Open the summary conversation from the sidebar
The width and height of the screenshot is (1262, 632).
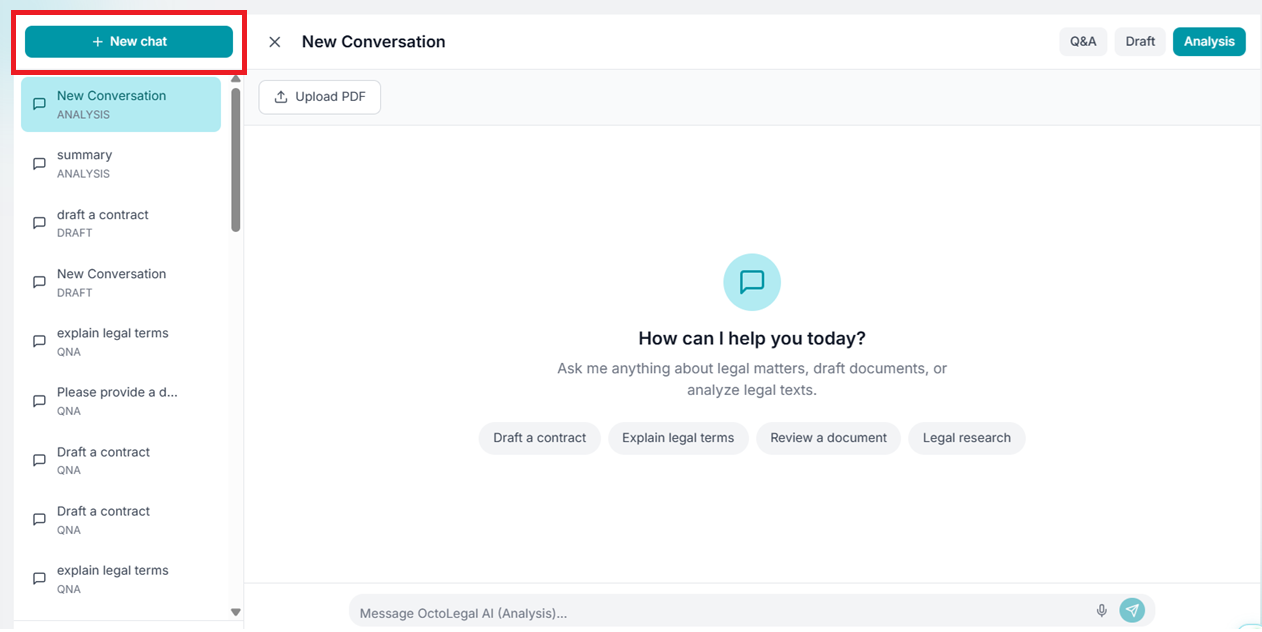pyautogui.click(x=120, y=163)
